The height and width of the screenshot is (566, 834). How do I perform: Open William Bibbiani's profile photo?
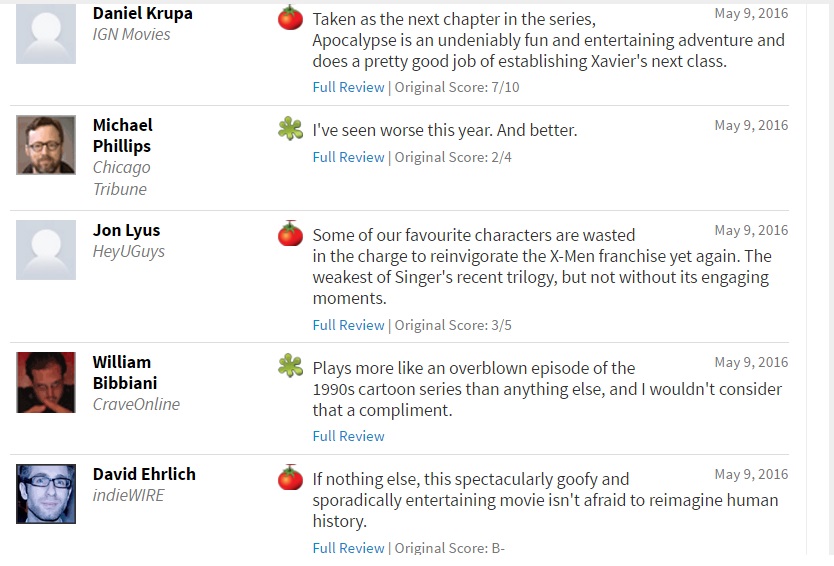point(46,382)
